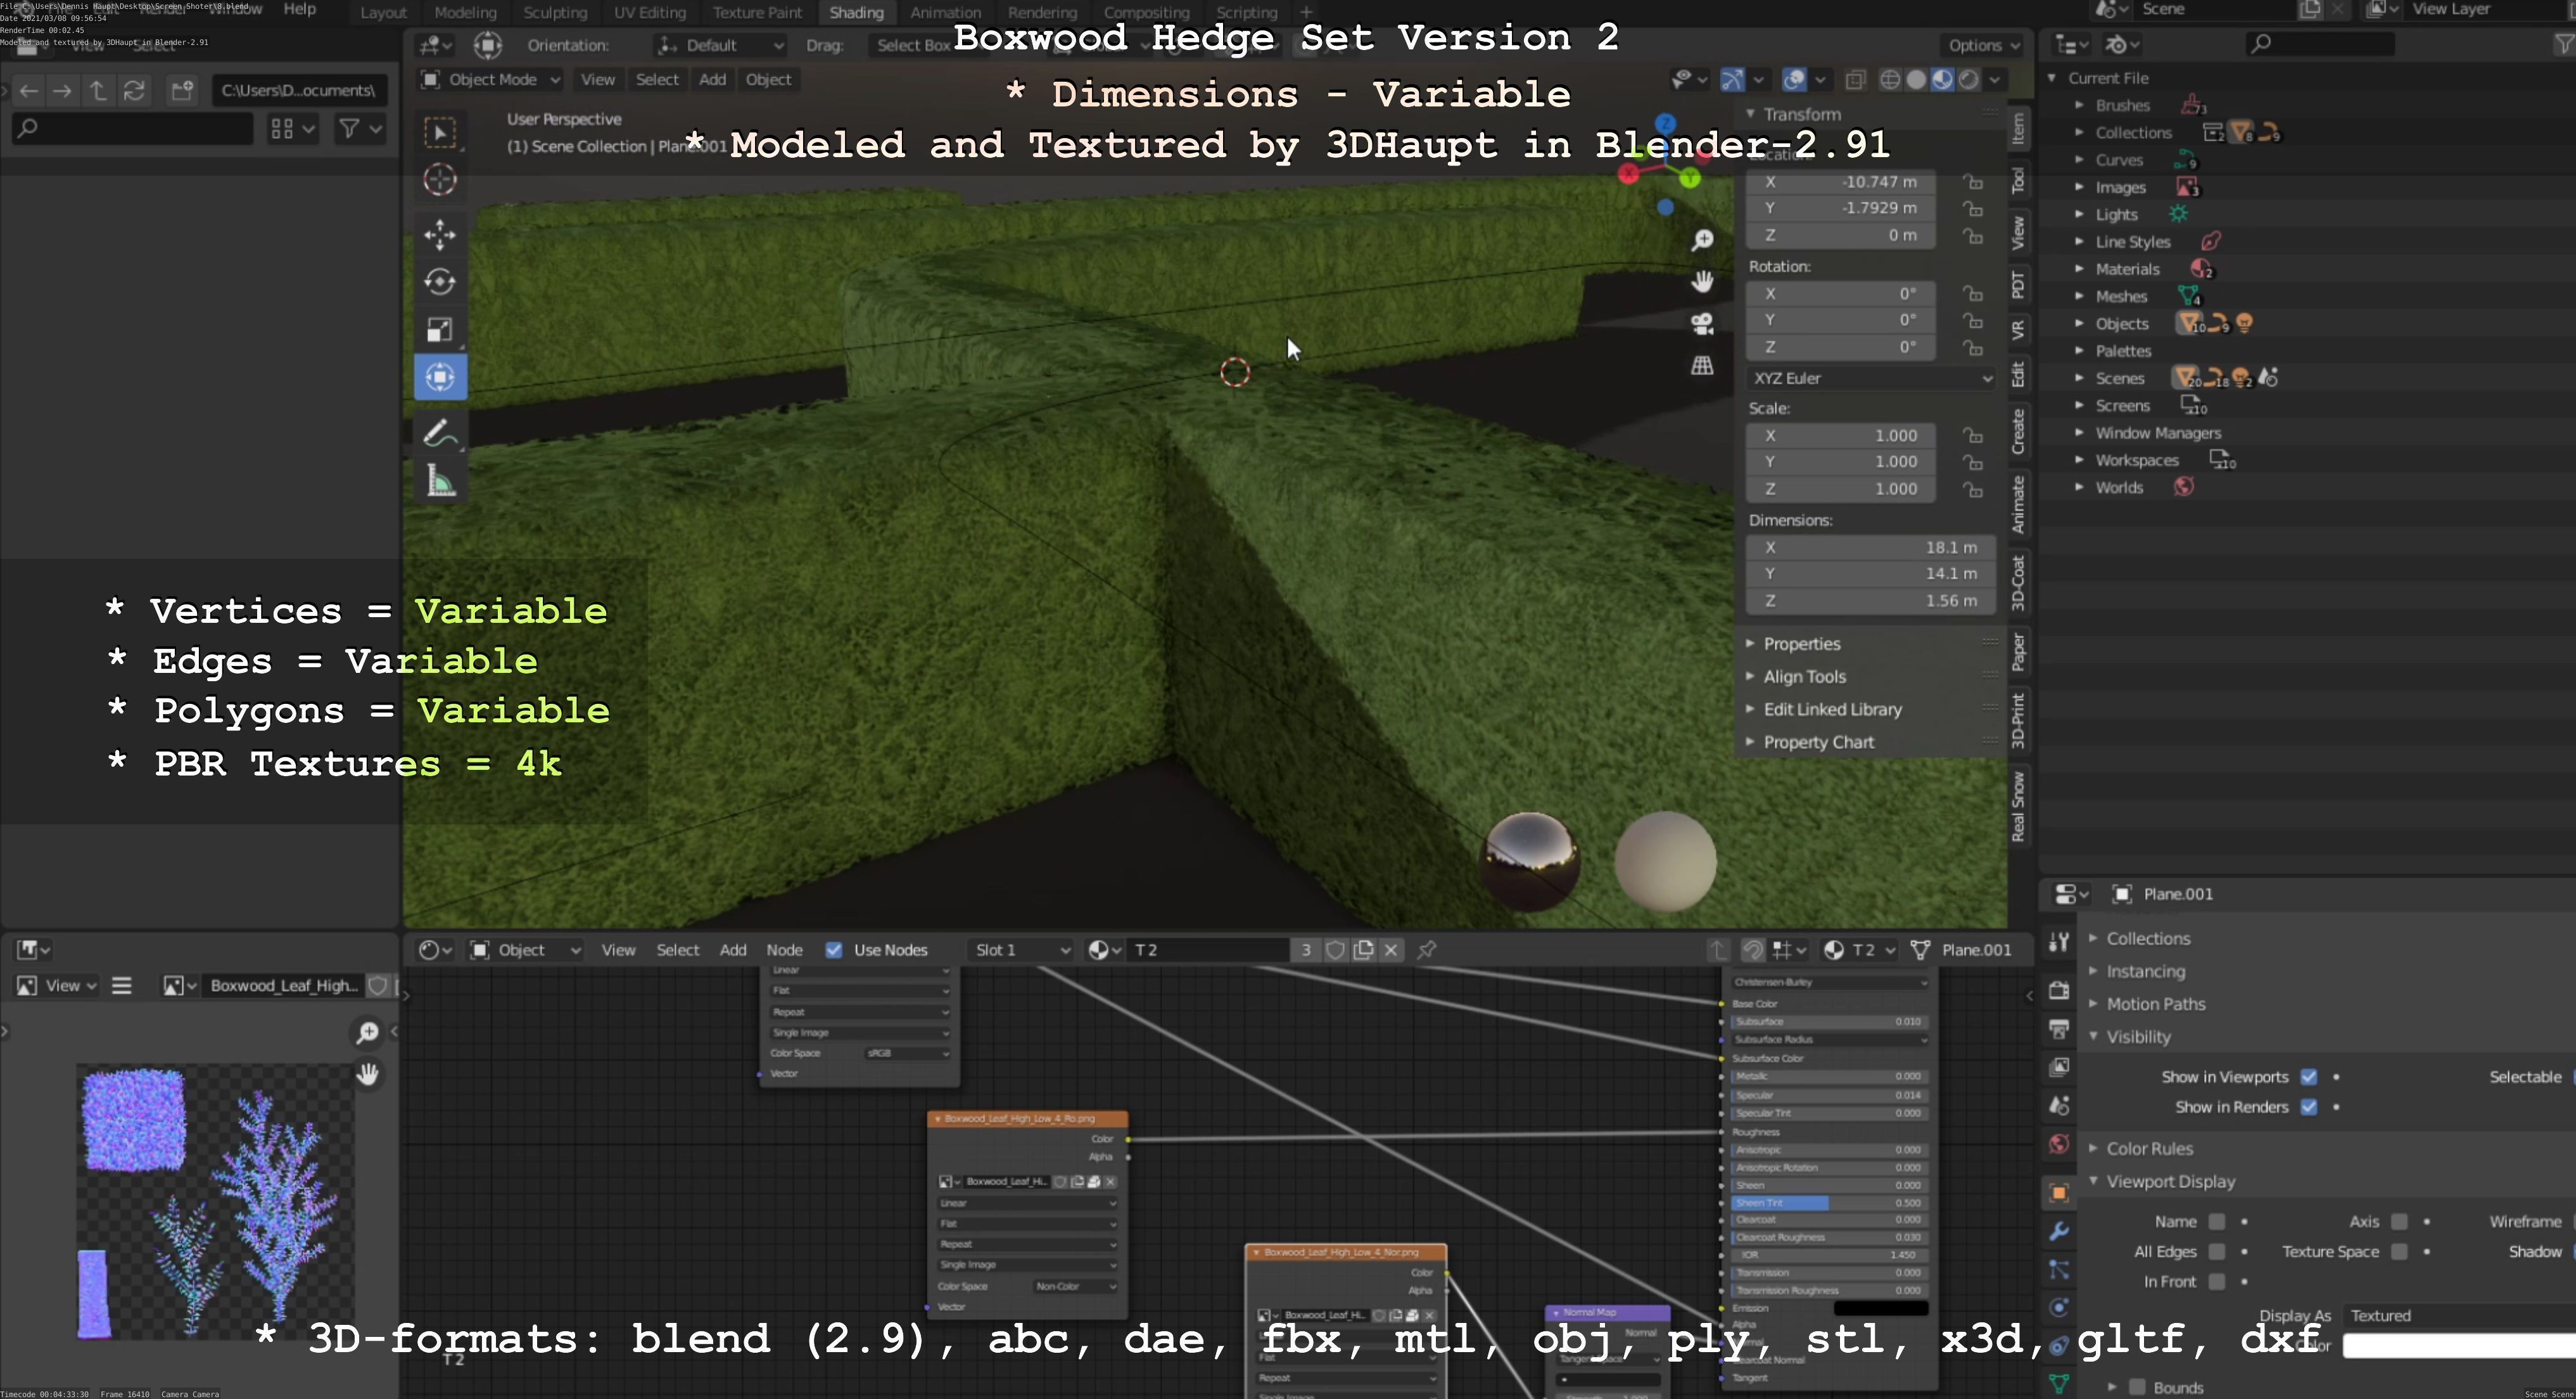The height and width of the screenshot is (1399, 2576).
Task: Select the Scale tool
Action: [x=440, y=330]
